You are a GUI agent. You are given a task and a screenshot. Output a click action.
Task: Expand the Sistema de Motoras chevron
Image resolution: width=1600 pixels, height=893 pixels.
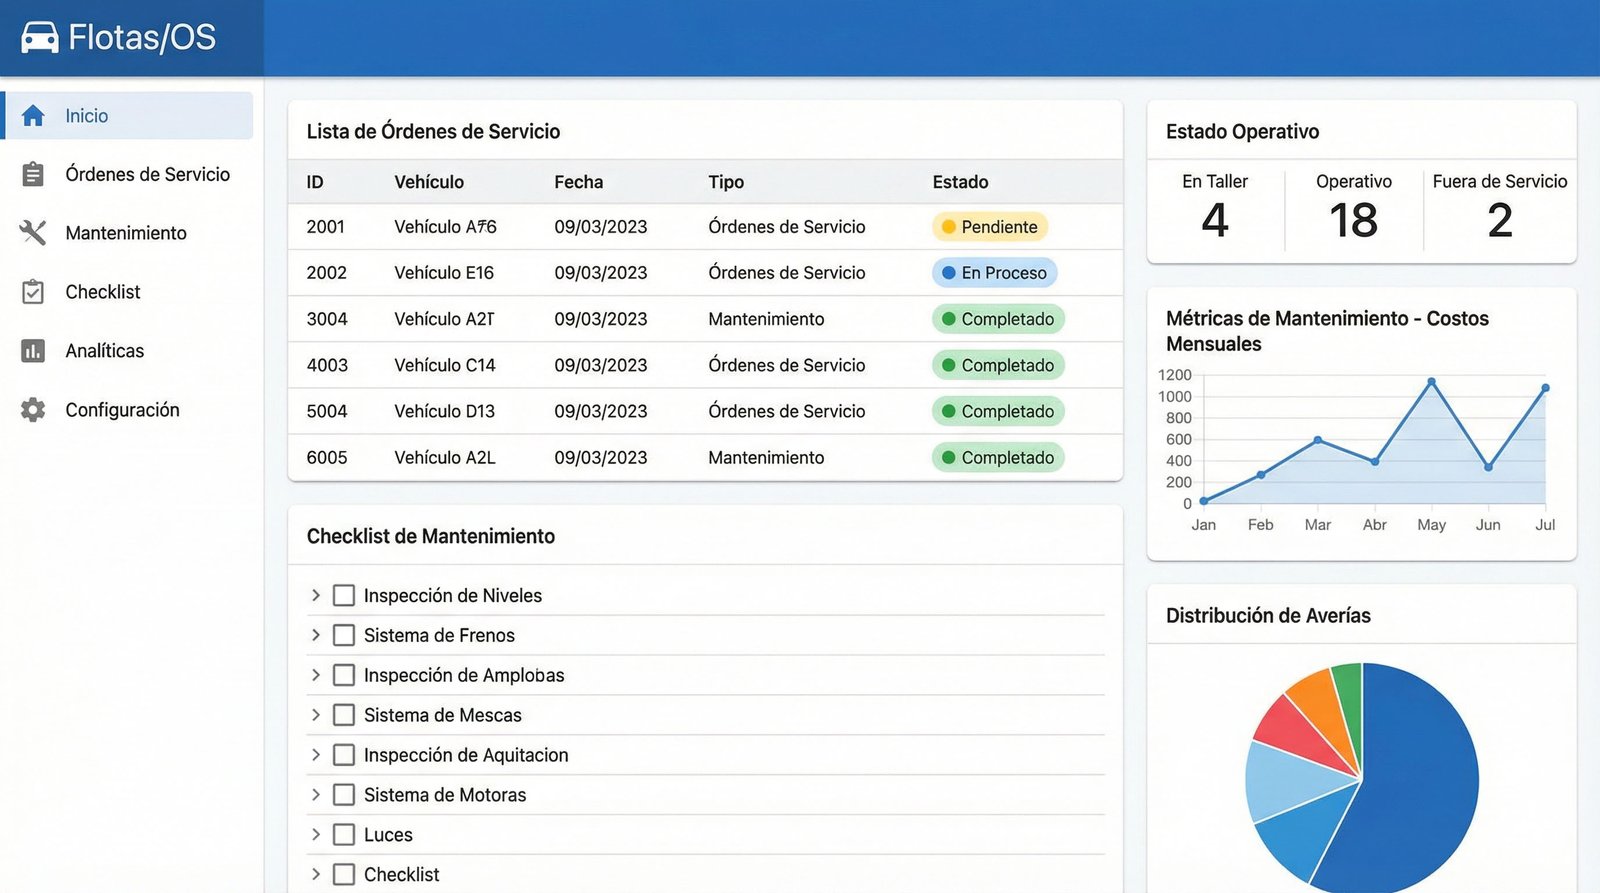coord(316,795)
